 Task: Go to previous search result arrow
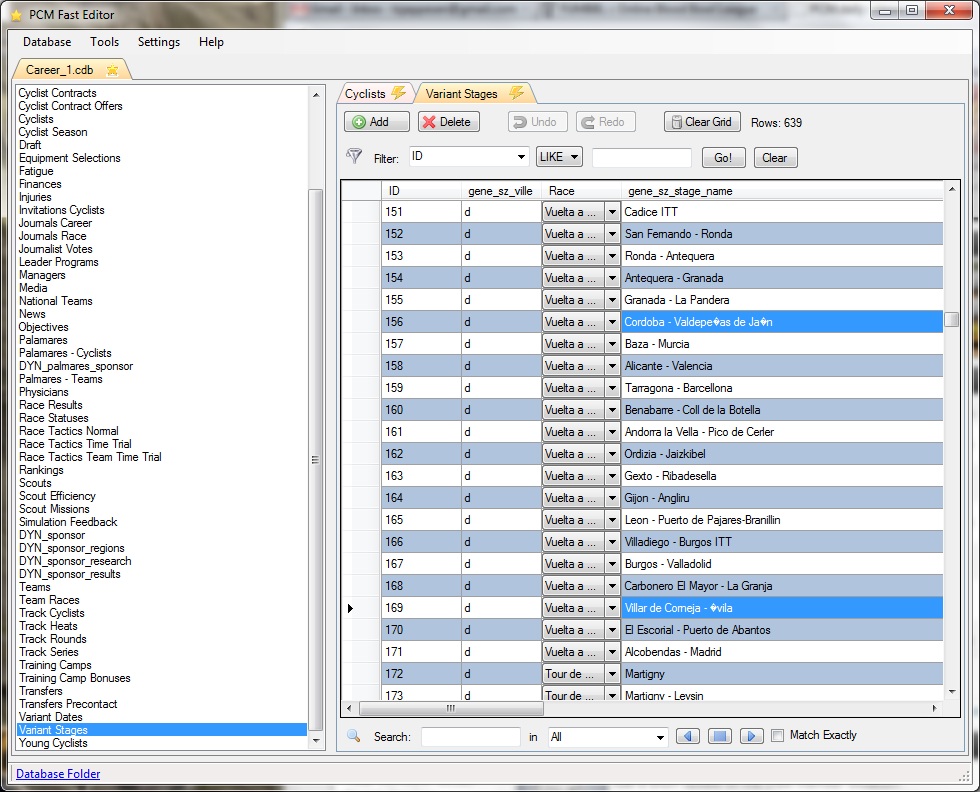(x=687, y=737)
